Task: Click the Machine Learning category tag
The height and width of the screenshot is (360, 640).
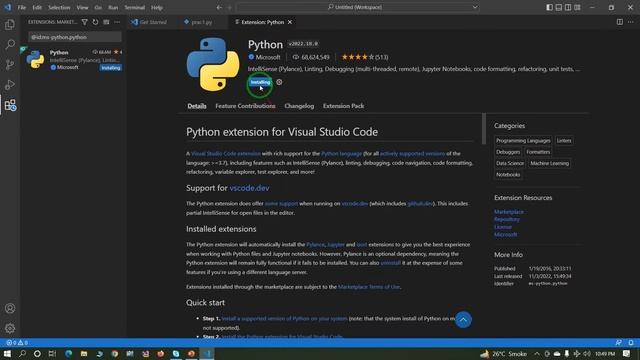Action: [x=549, y=163]
